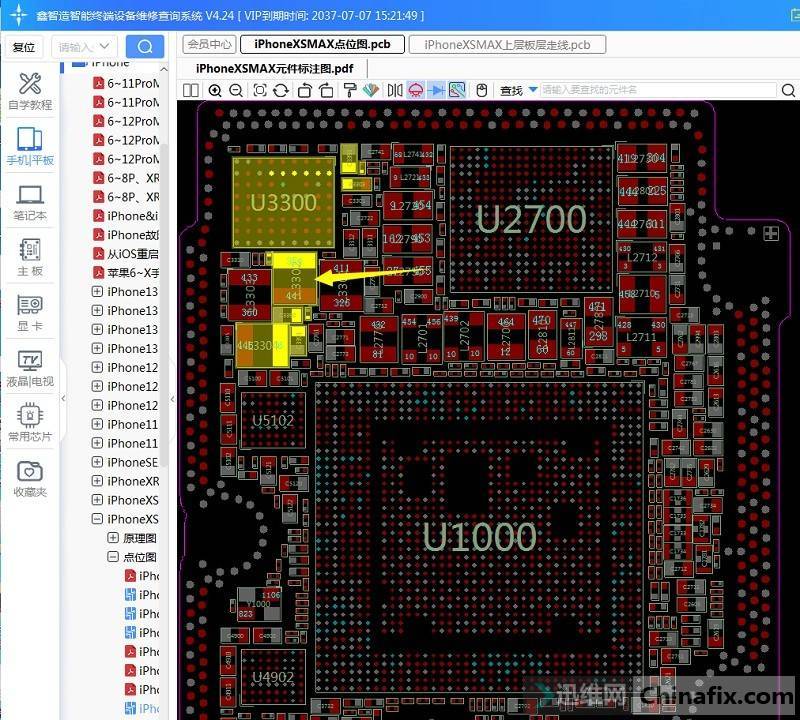Screen dimensions: 800x720
Task: Toggle the highlighted blue arrow toolbar button
Action: [436, 91]
